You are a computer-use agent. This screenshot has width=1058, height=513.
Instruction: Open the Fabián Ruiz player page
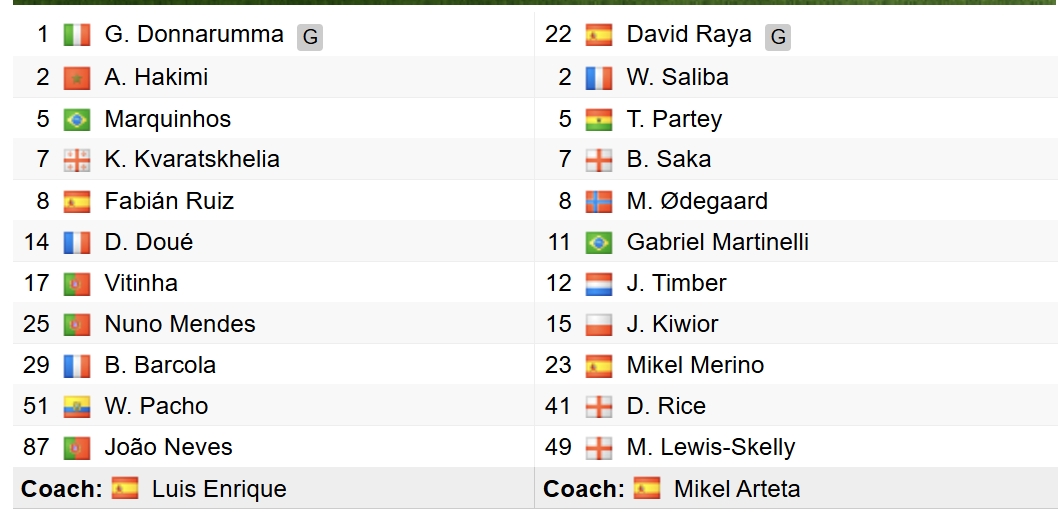coord(169,201)
